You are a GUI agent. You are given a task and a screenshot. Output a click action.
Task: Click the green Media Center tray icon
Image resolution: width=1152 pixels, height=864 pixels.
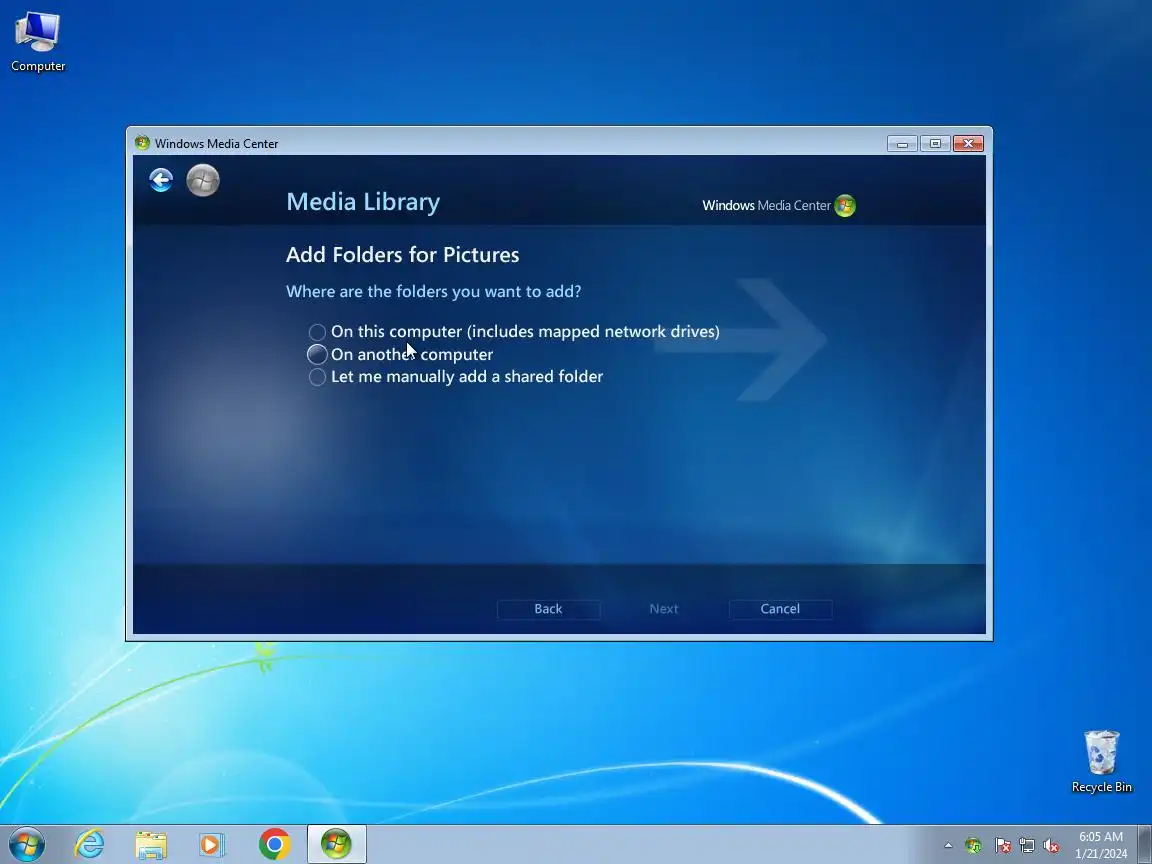(973, 846)
